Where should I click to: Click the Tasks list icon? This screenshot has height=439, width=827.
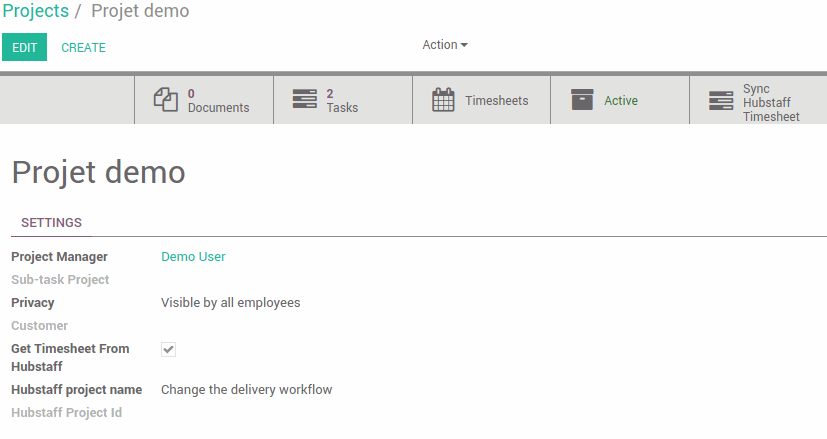click(305, 99)
